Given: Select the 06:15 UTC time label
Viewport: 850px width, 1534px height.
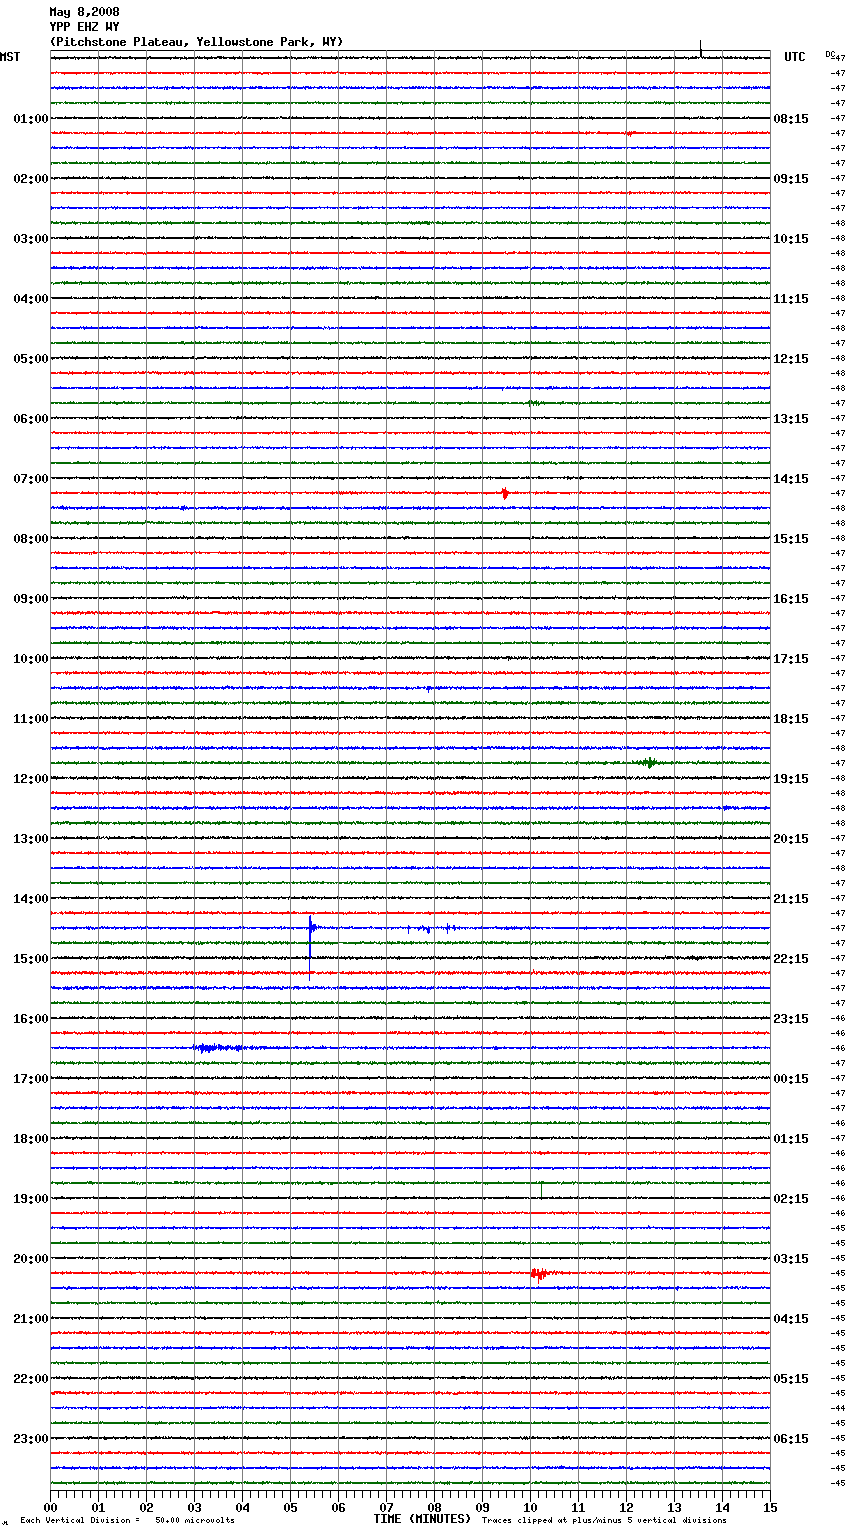Looking at the screenshot, I should (791, 1439).
